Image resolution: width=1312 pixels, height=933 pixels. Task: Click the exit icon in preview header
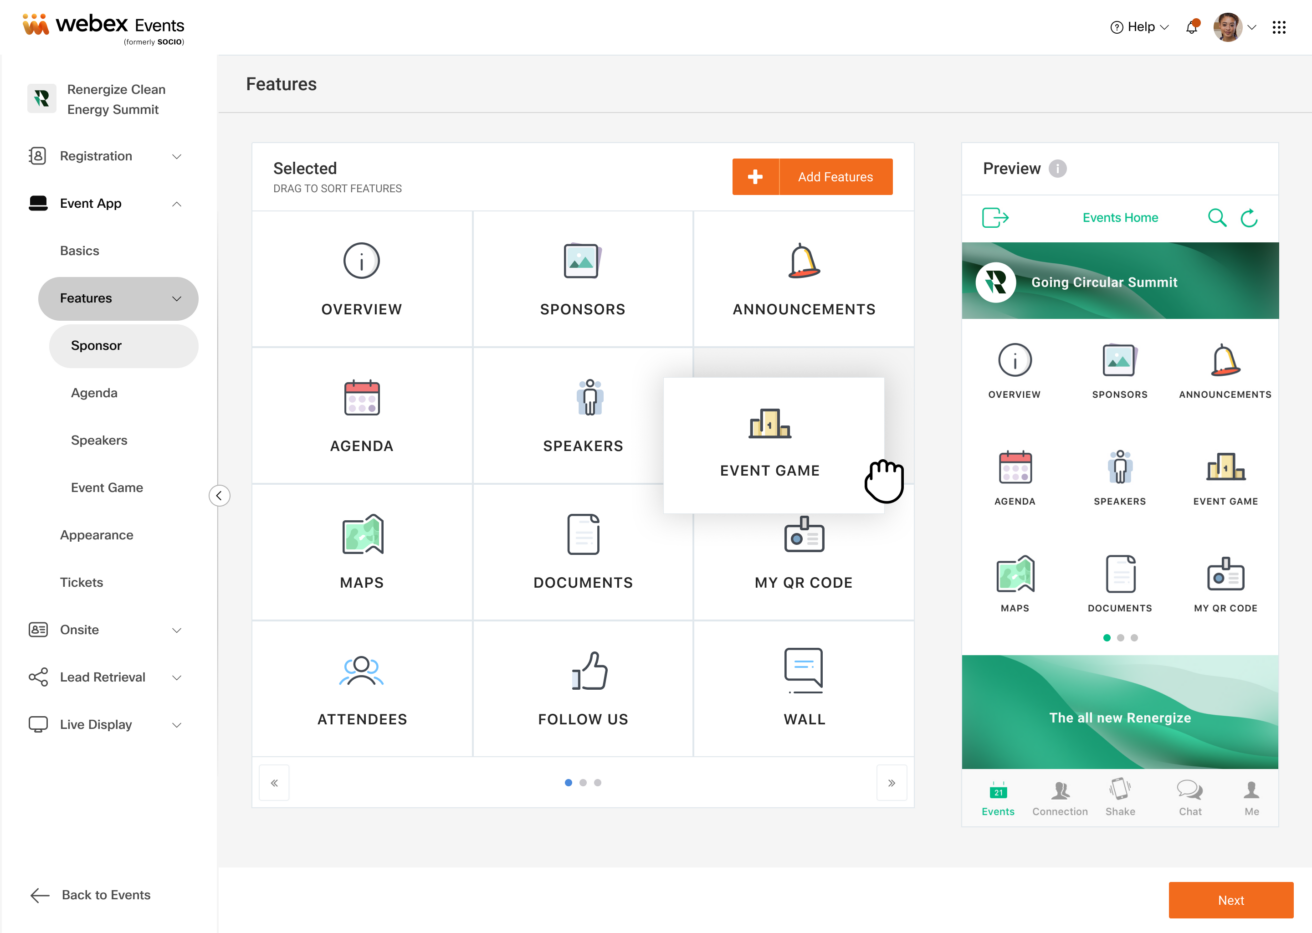[995, 218]
